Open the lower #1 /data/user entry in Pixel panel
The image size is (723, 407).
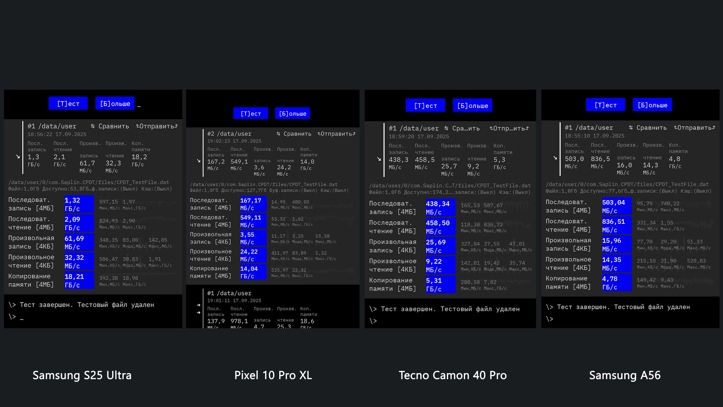(x=229, y=293)
